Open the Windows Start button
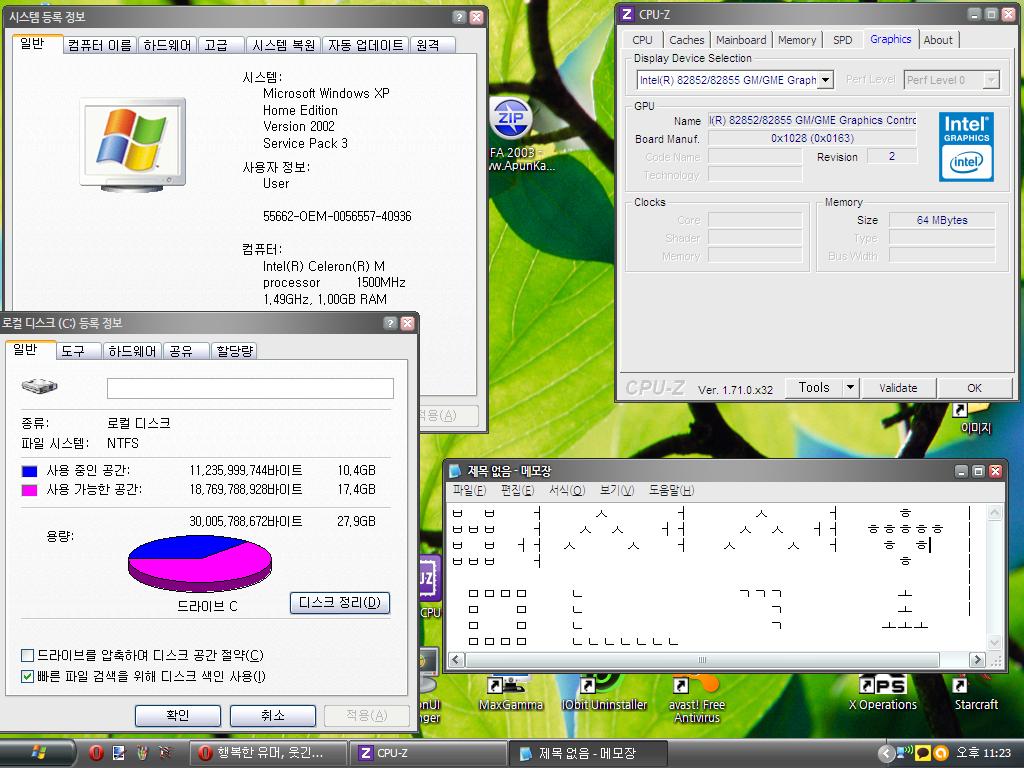 click(x=37, y=753)
